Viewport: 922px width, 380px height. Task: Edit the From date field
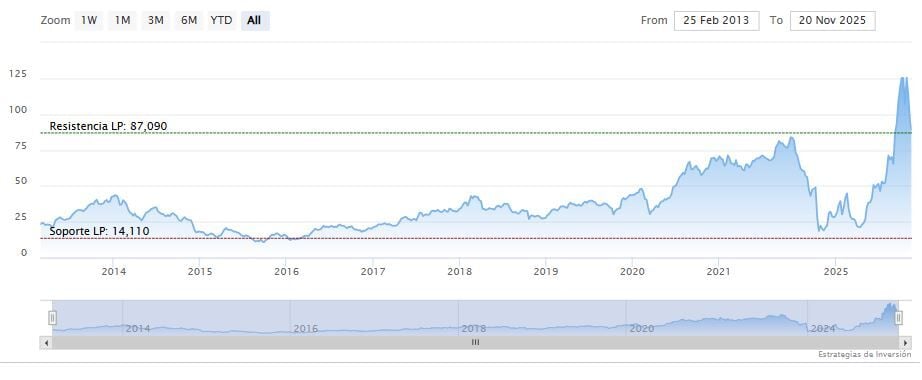pos(716,21)
